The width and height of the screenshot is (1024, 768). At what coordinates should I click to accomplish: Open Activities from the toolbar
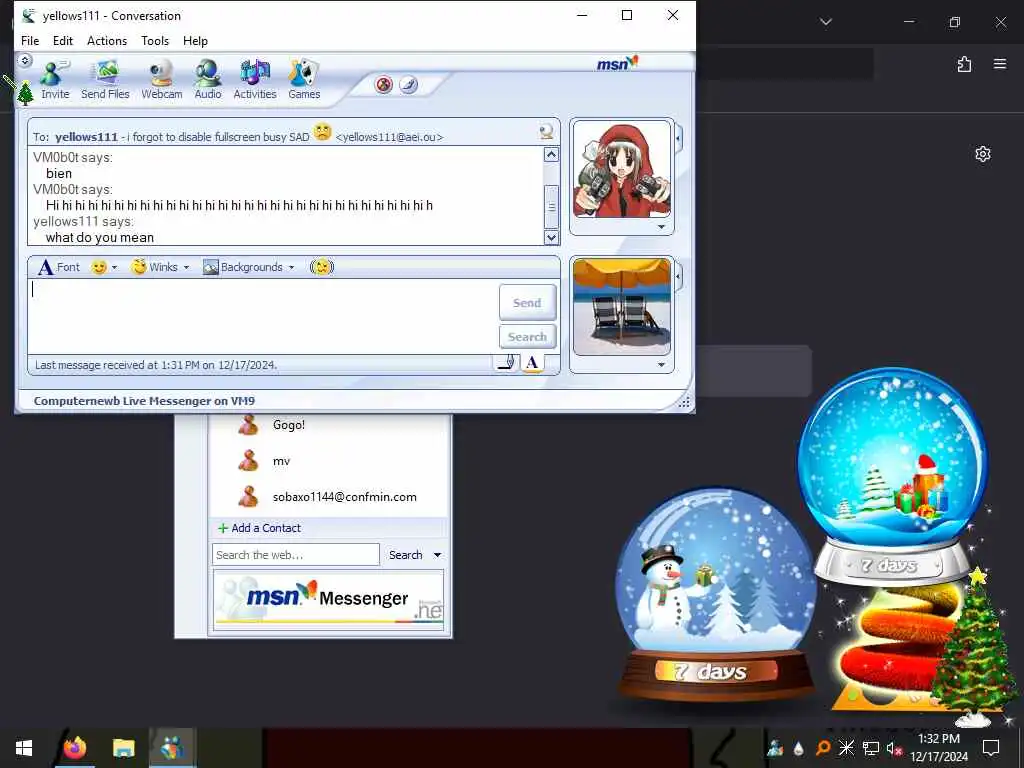tap(255, 80)
